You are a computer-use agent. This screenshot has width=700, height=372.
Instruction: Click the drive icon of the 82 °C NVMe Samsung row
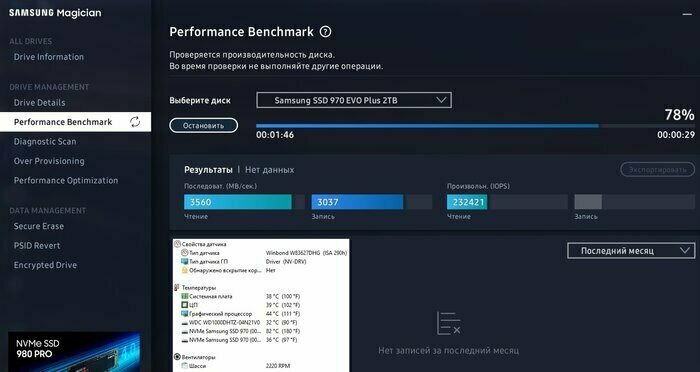point(185,331)
